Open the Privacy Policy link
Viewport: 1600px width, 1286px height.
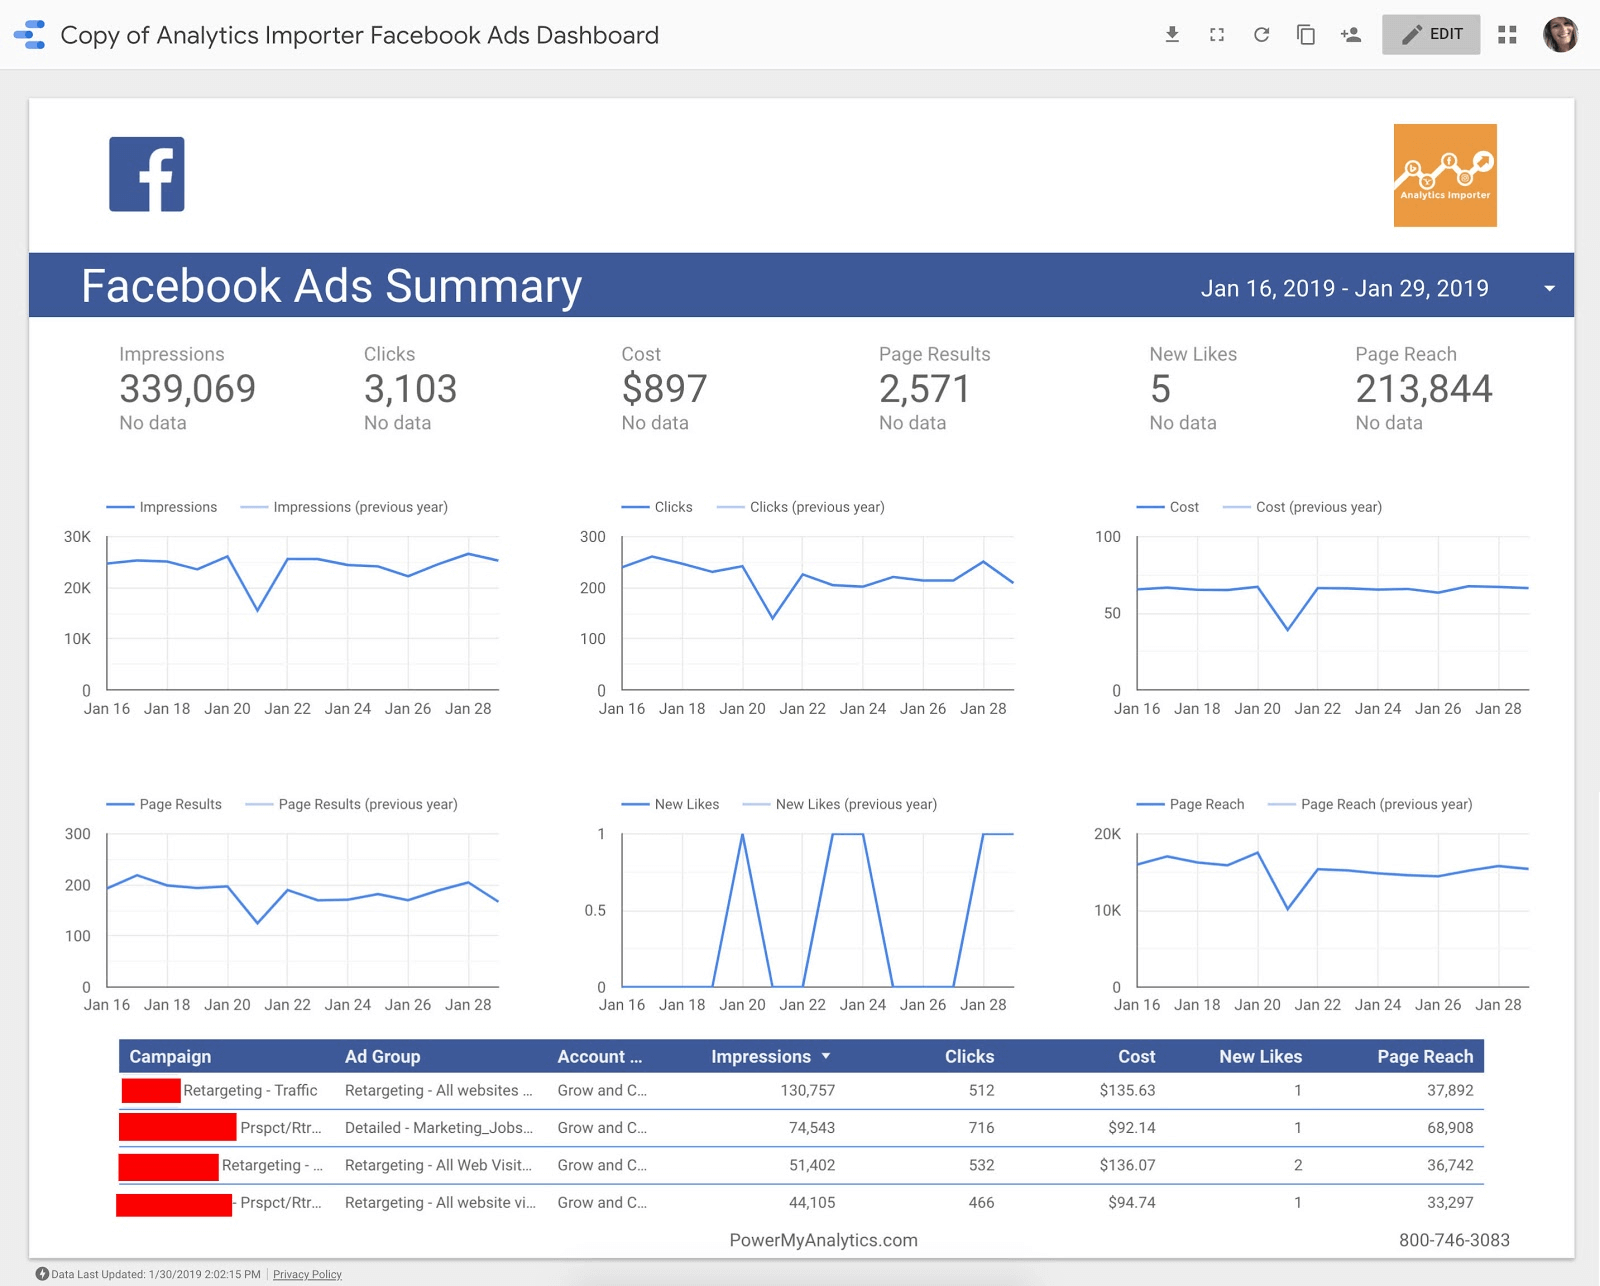307,1274
